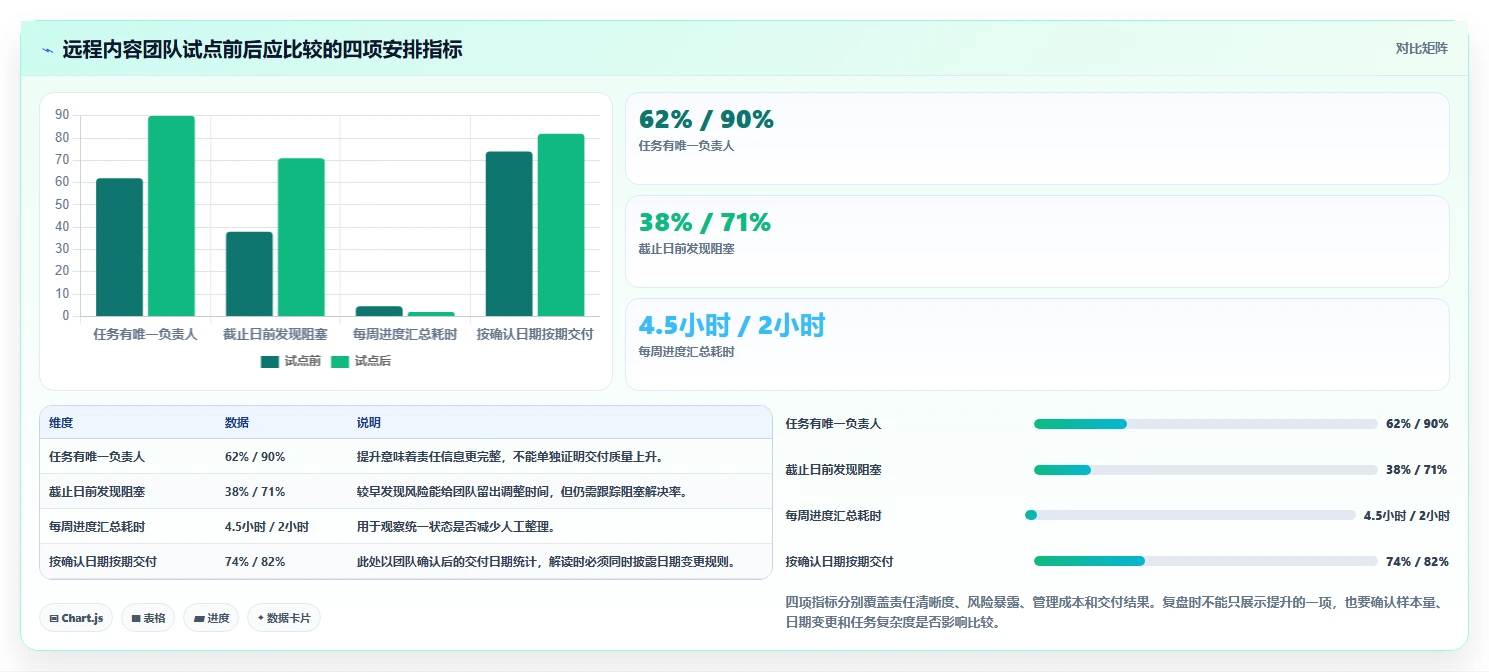The width and height of the screenshot is (1489, 672).
Task: Click the 截止日前发现阻塞 caption in the second data card
Action: (x=686, y=249)
